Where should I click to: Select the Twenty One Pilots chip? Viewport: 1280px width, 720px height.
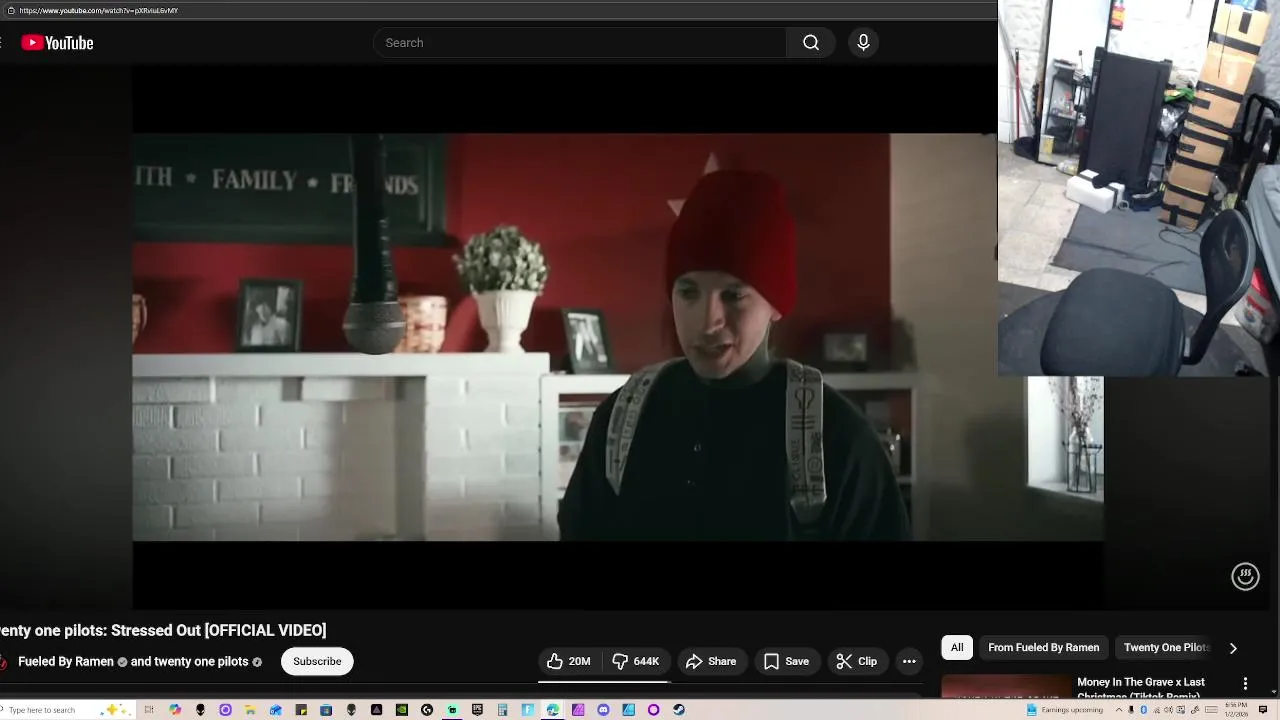pyautogui.click(x=1166, y=647)
